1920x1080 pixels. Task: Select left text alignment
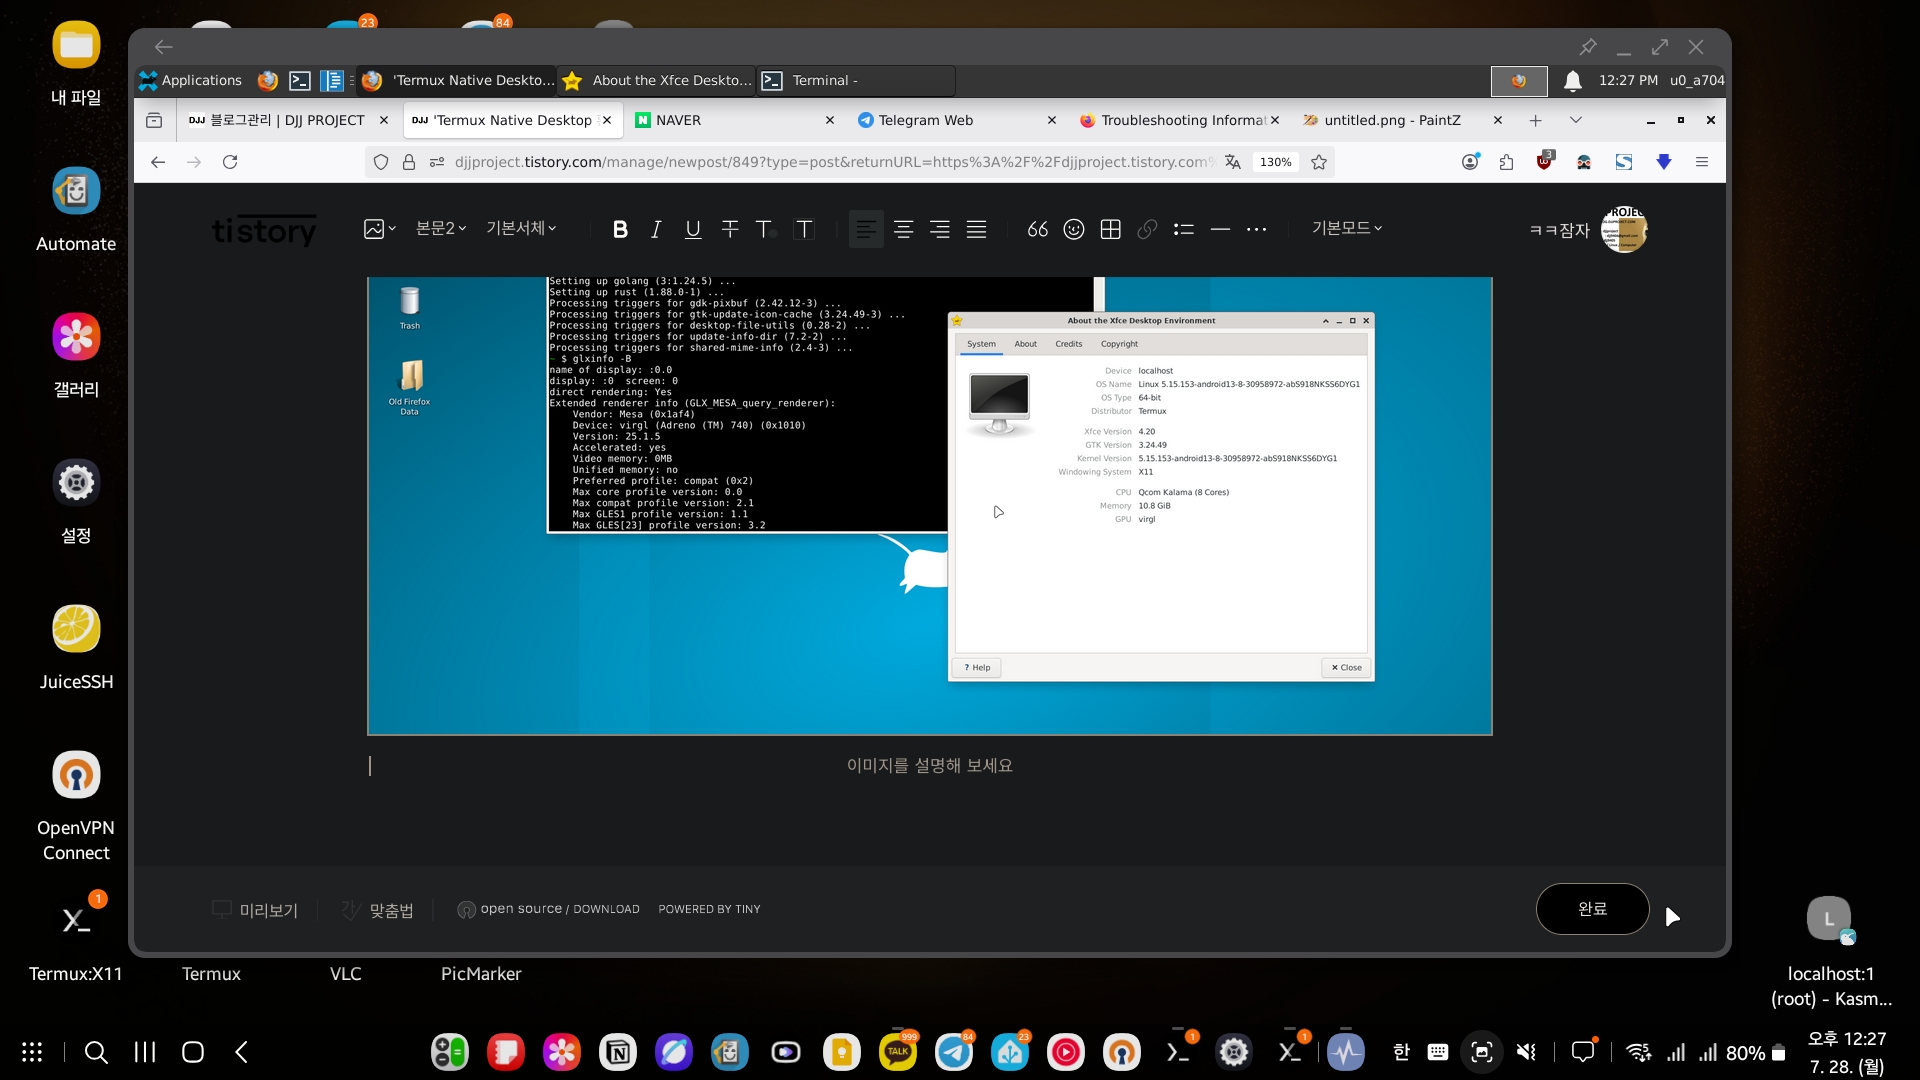(866, 229)
